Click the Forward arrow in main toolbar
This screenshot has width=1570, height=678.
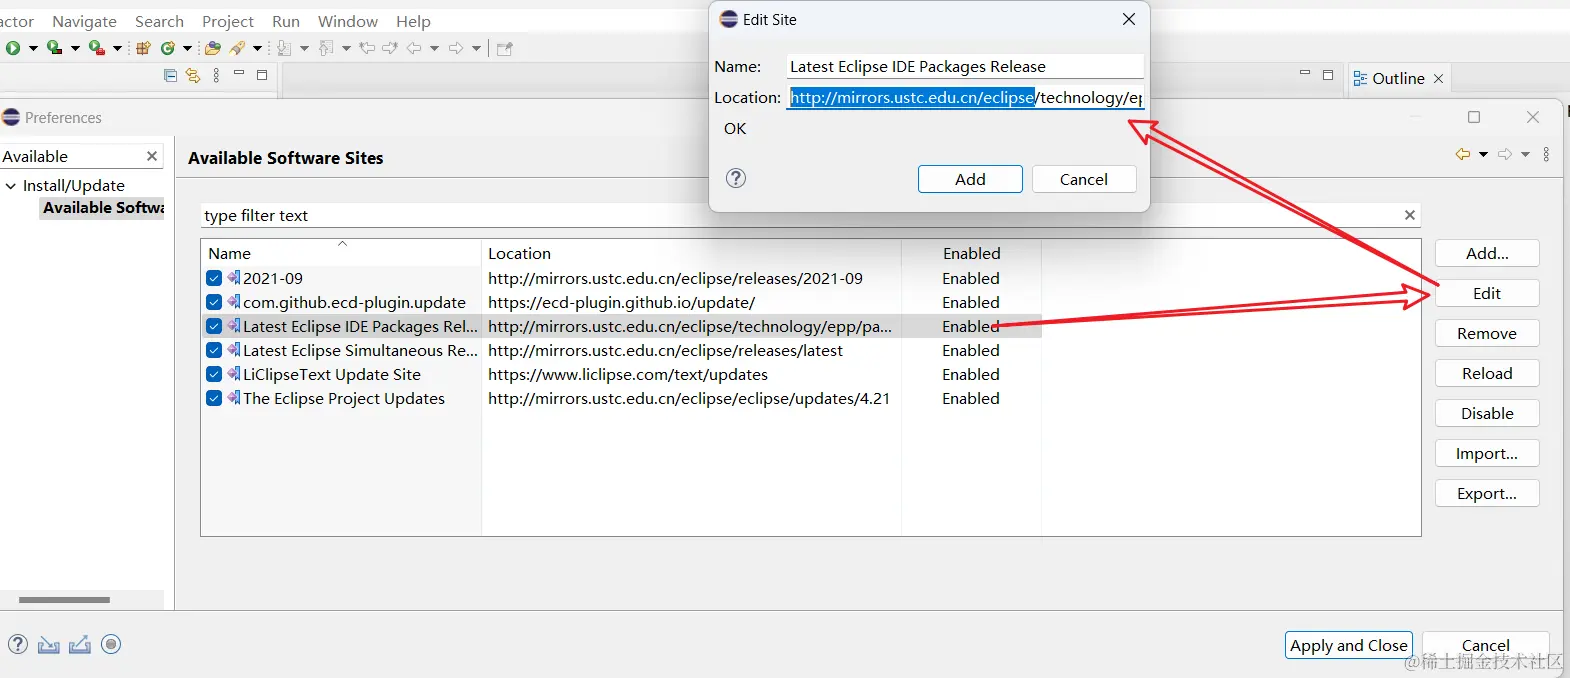click(456, 48)
